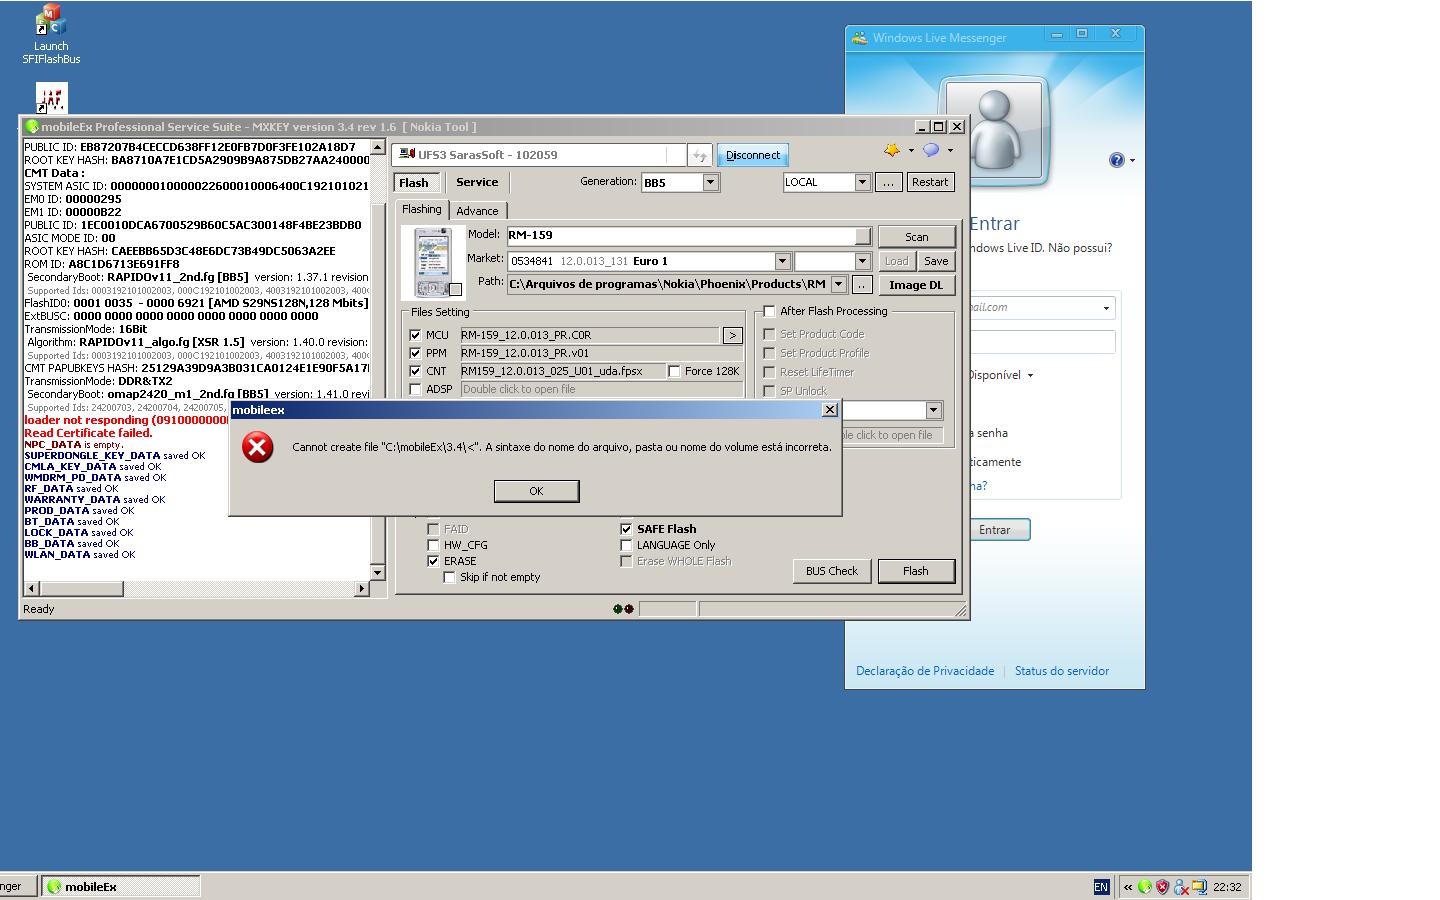
Task: Open Declaração de Privacidade link
Action: point(925,671)
